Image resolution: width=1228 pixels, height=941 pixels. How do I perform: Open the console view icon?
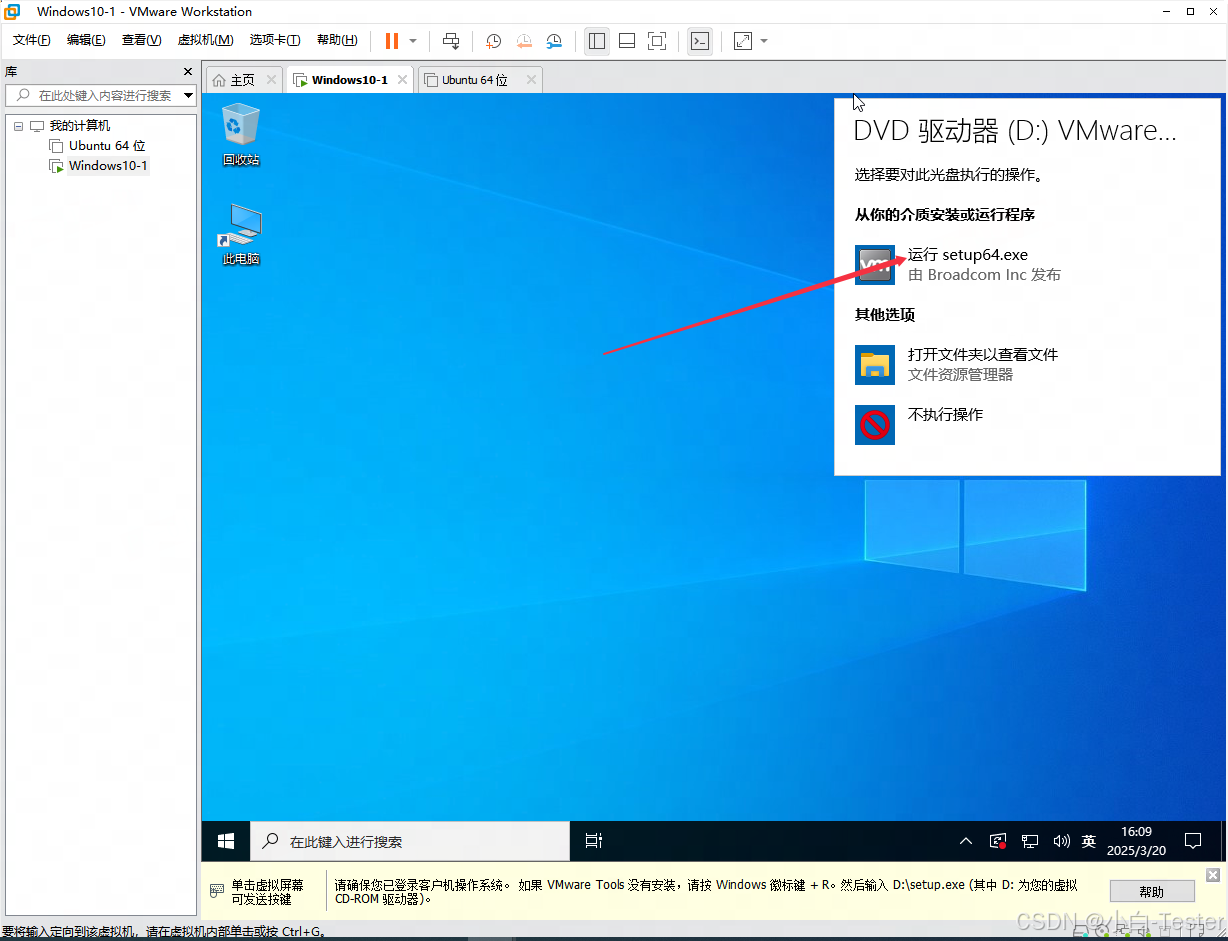pyautogui.click(x=701, y=41)
